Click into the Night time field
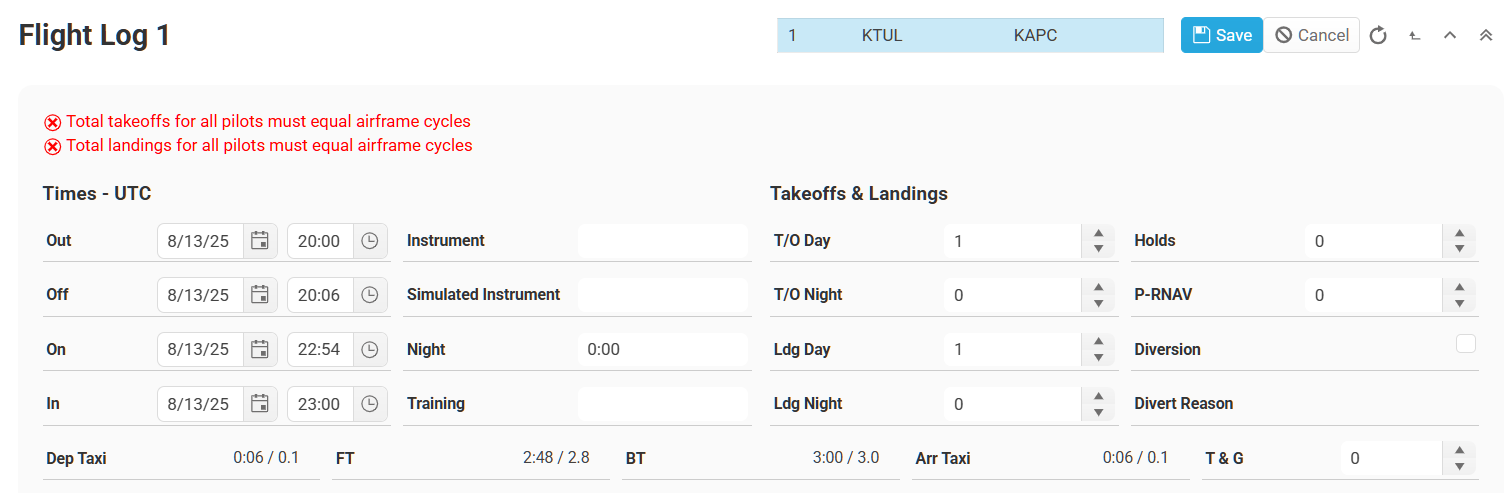Viewport: 1511px width, 493px height. (662, 350)
